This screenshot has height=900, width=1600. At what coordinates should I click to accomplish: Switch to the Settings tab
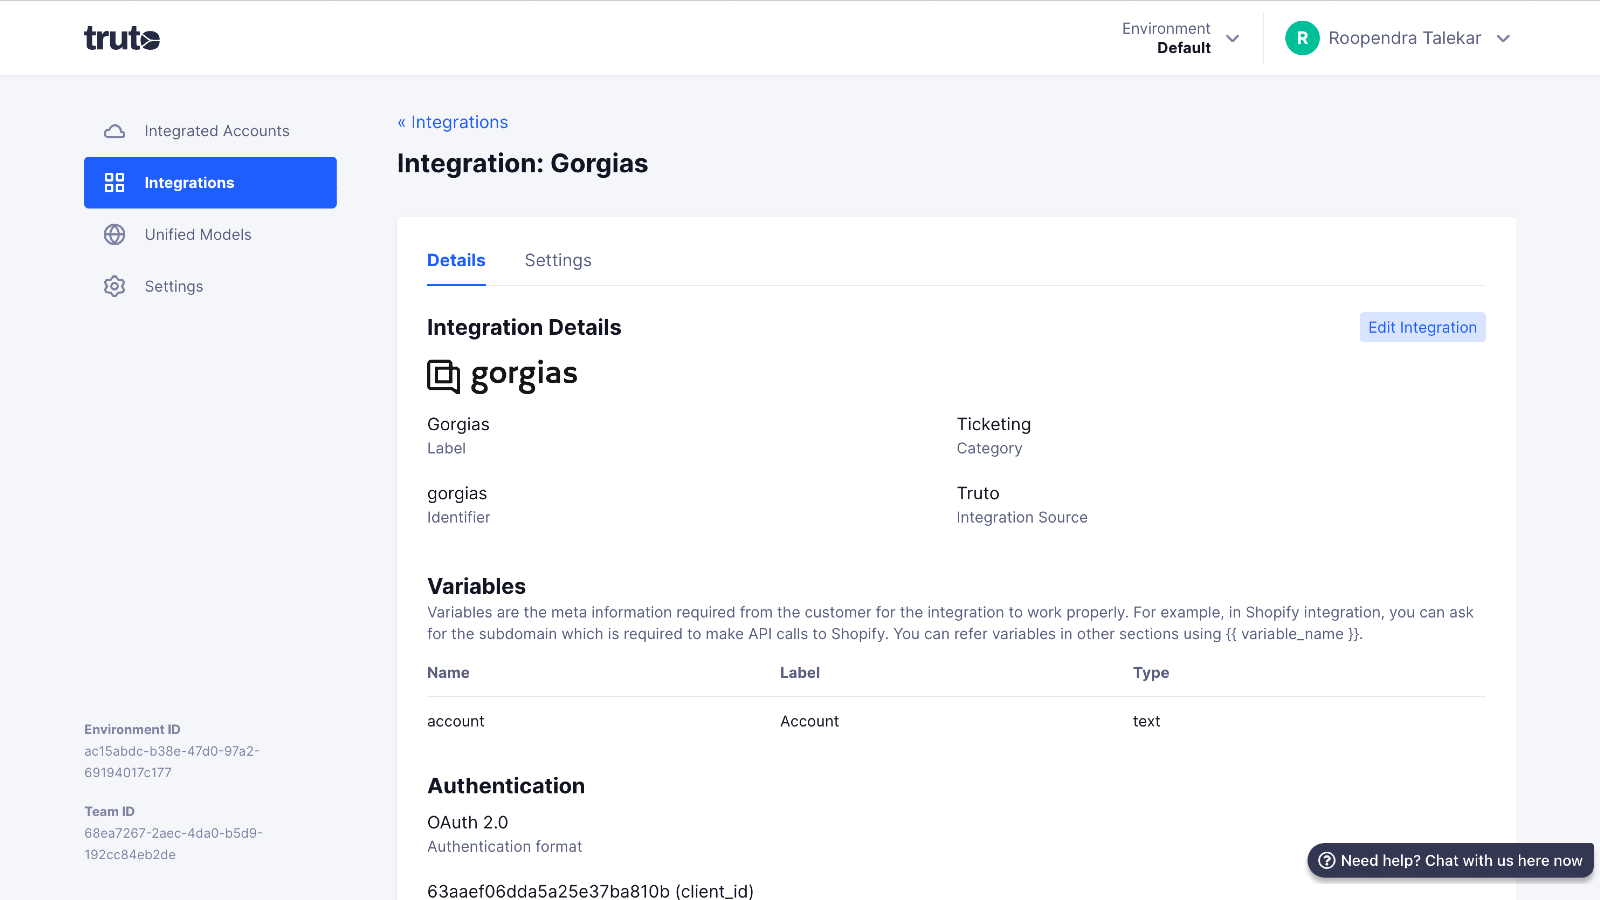557,260
